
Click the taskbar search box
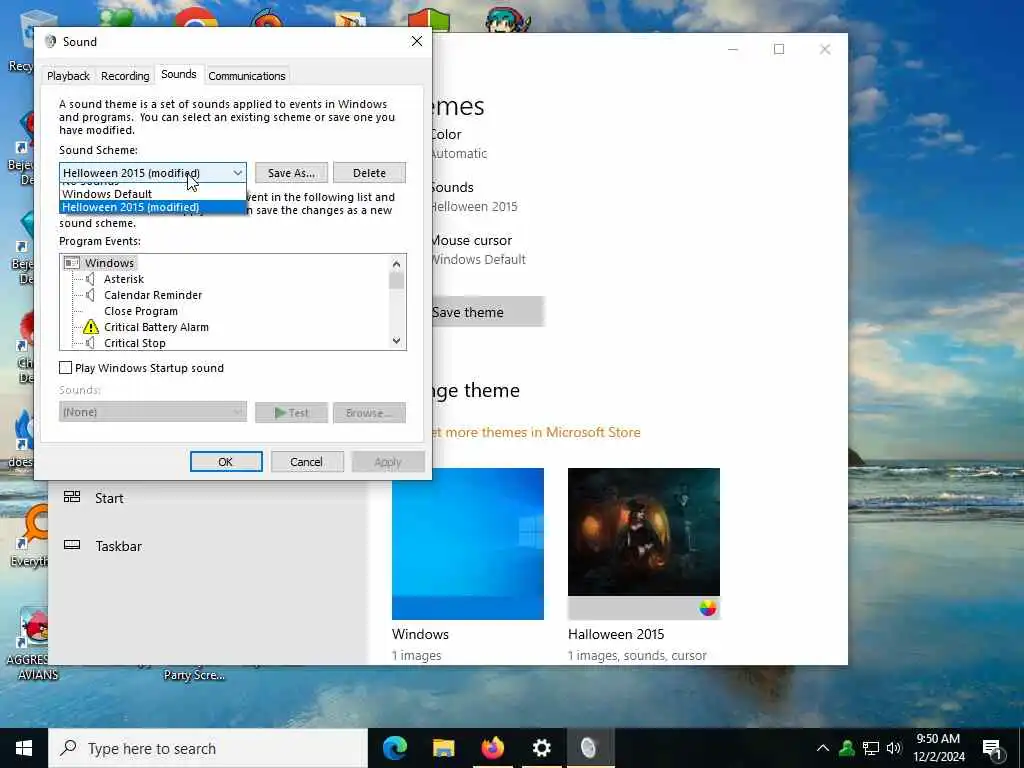(x=208, y=748)
